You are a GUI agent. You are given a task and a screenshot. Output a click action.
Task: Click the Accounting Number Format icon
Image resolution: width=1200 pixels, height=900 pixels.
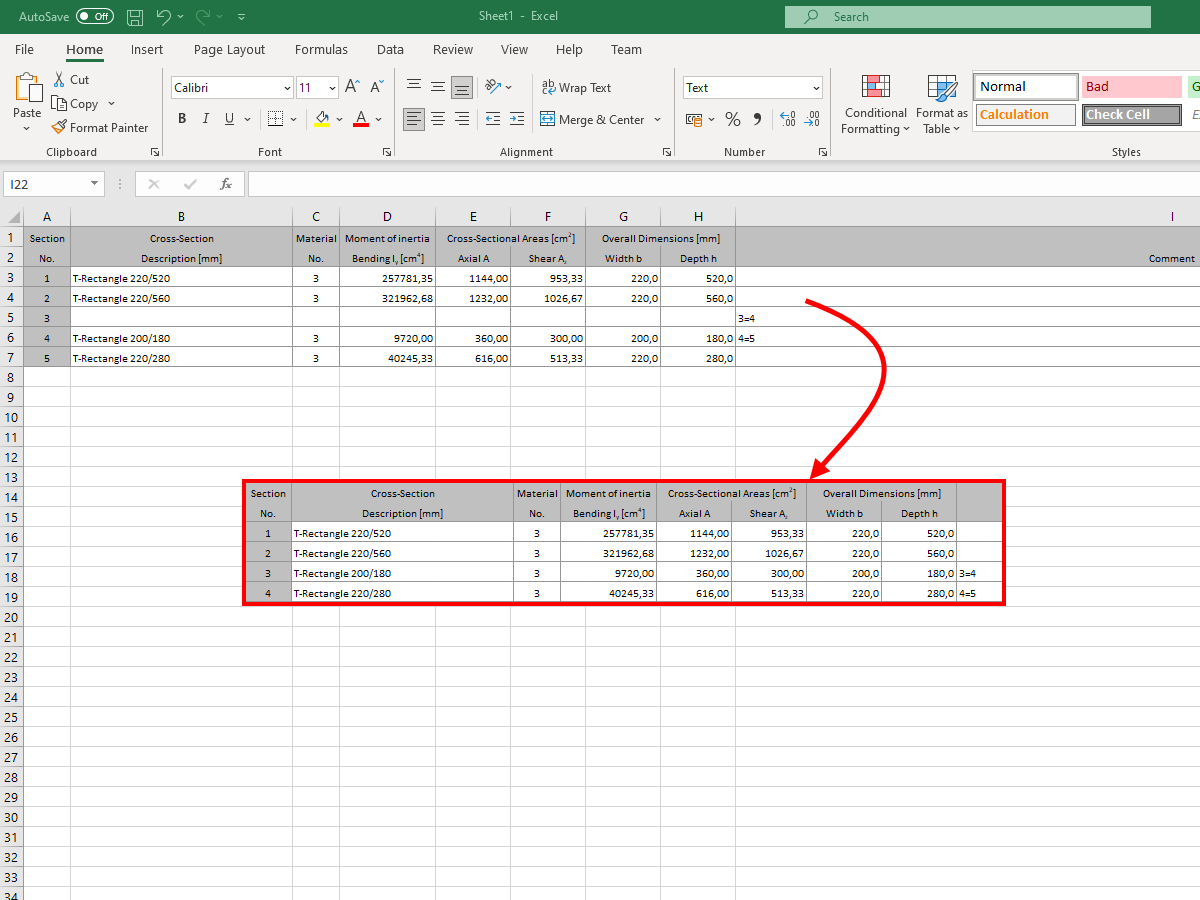[694, 119]
